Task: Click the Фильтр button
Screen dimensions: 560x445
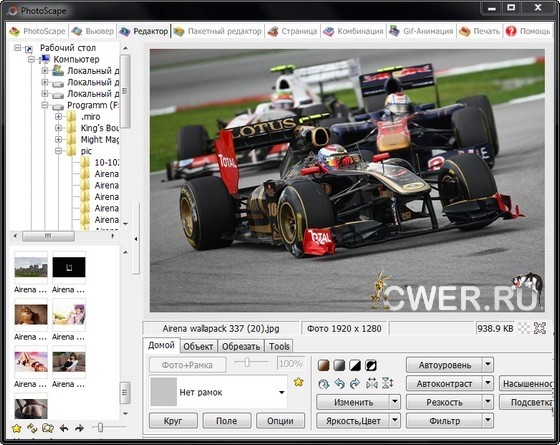Action: 445,421
